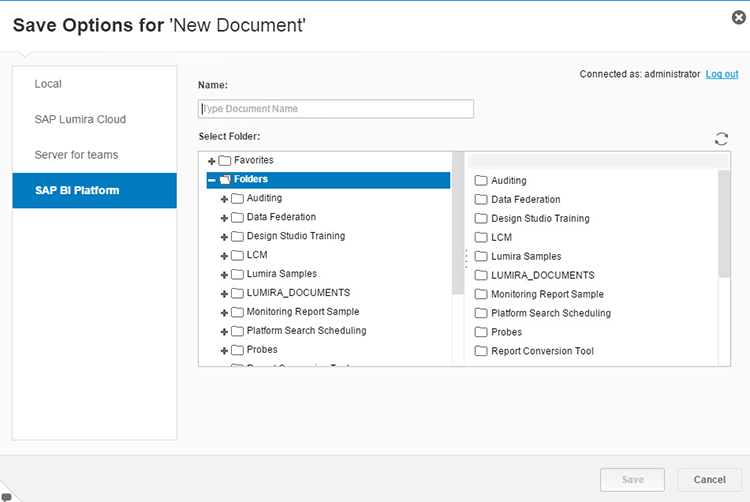Screen dimensions: 750x502
Task: Click the LUMIRA_DOCUMENTS folder icon in right pane
Action: pyautogui.click(x=481, y=275)
